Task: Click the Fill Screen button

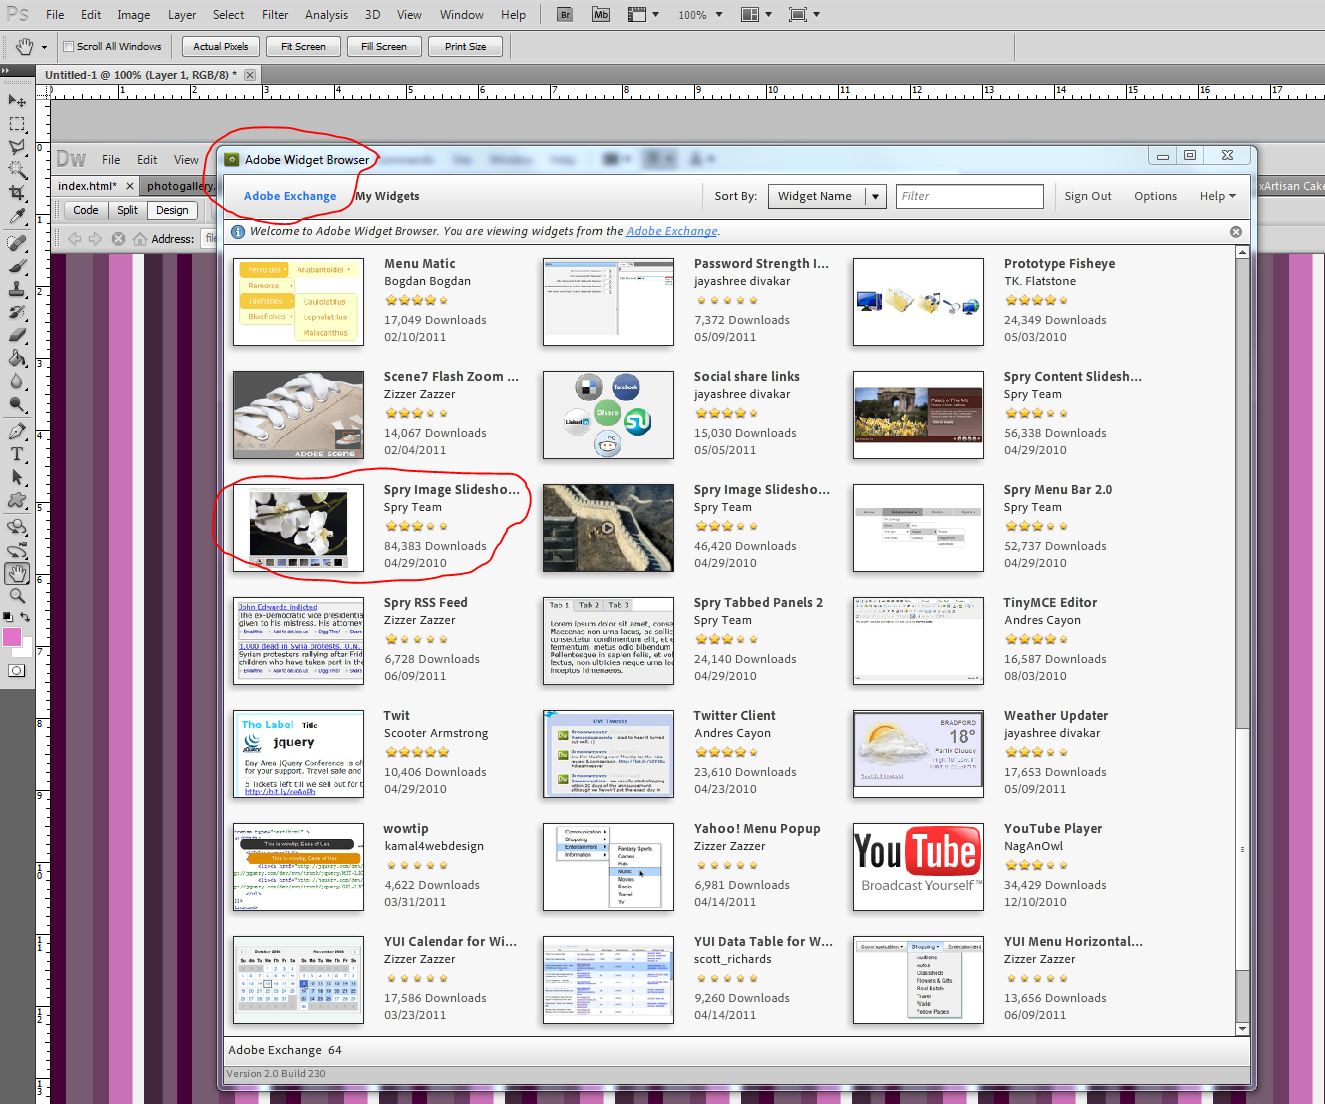Action: tap(384, 46)
